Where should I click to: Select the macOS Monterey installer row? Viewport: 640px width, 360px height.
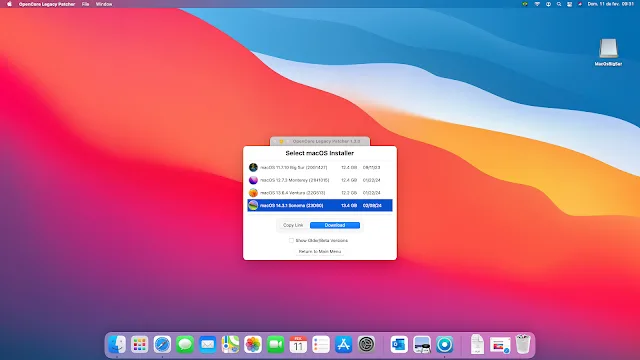(x=320, y=180)
